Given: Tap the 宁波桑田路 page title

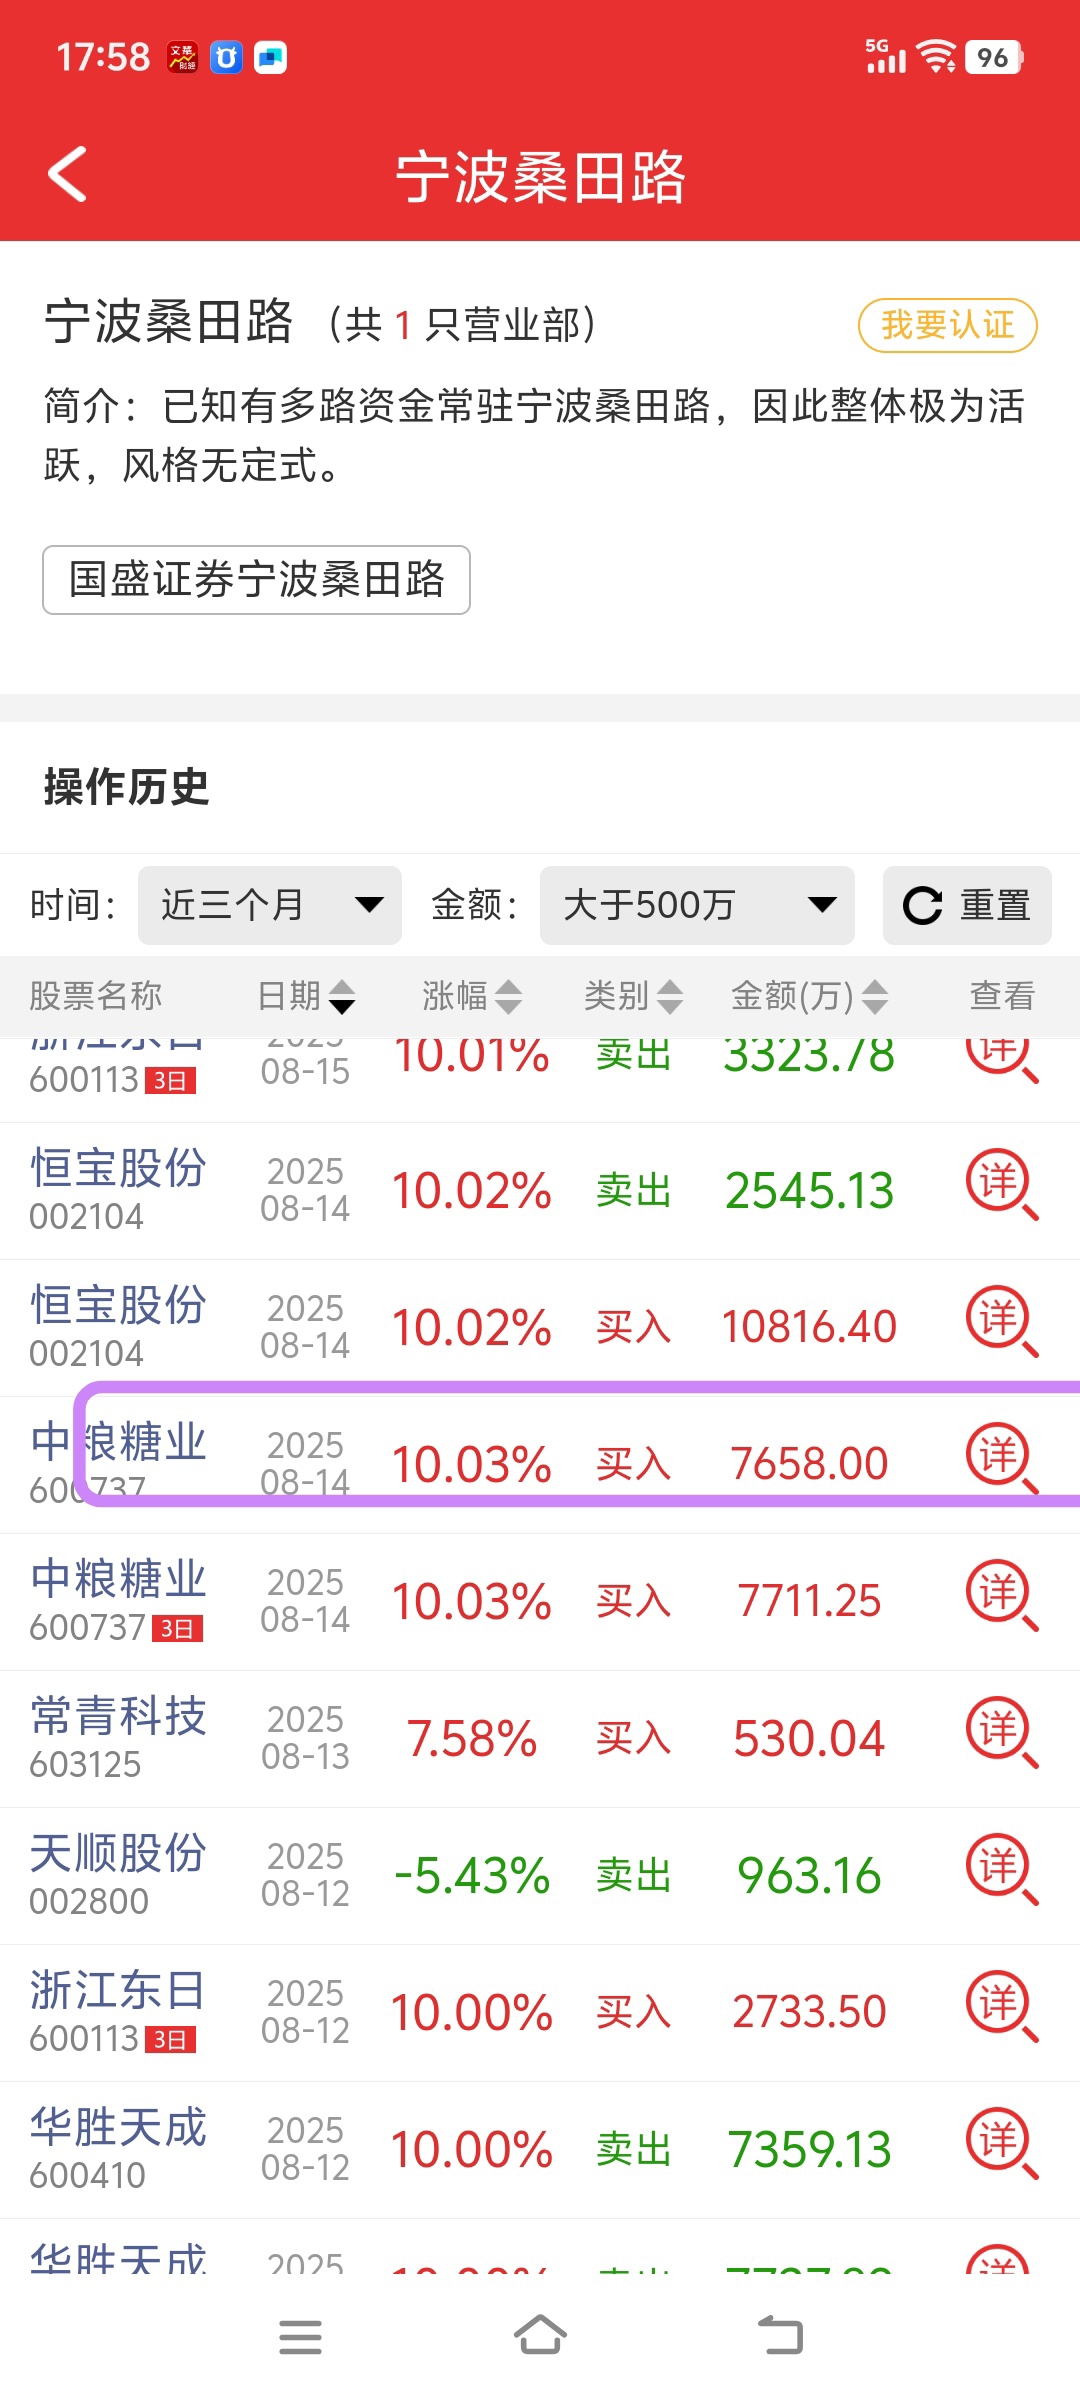Looking at the screenshot, I should click(540, 178).
